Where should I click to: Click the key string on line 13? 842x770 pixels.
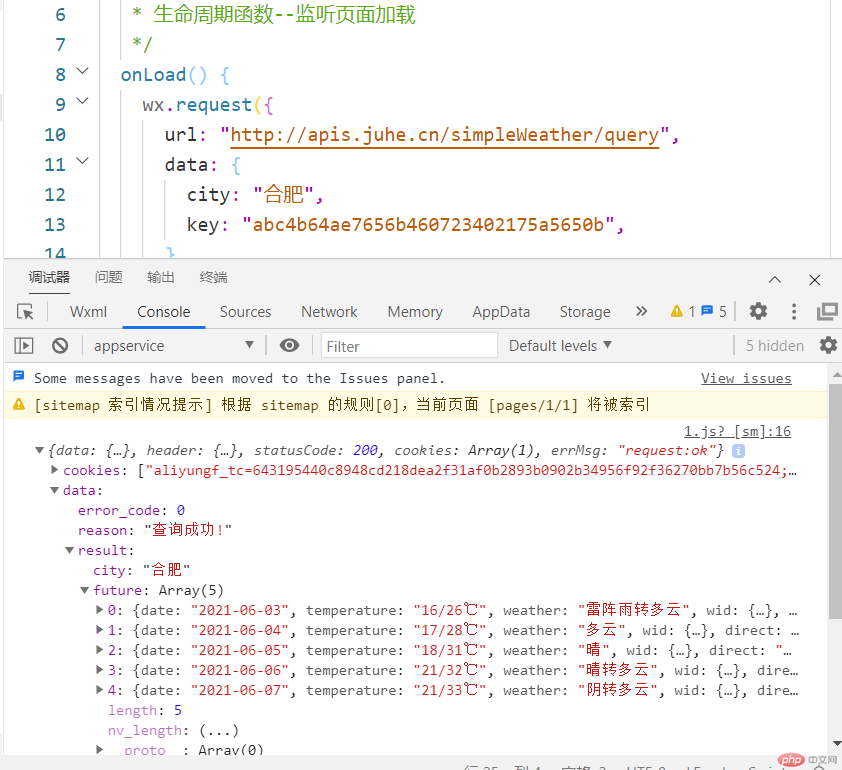[x=429, y=224]
